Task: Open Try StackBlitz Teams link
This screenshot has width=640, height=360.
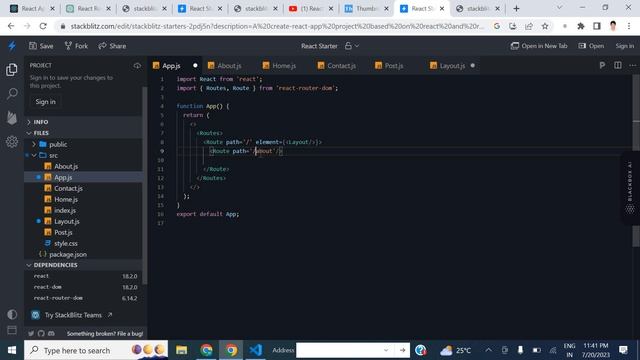Action: 72,315
